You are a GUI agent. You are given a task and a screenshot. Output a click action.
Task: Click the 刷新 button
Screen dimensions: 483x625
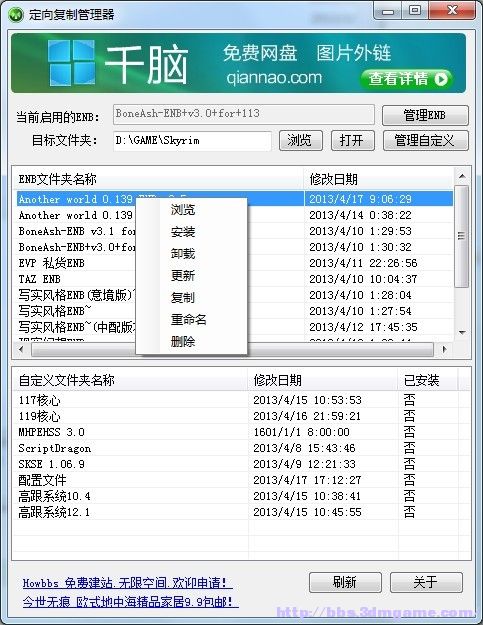click(345, 582)
